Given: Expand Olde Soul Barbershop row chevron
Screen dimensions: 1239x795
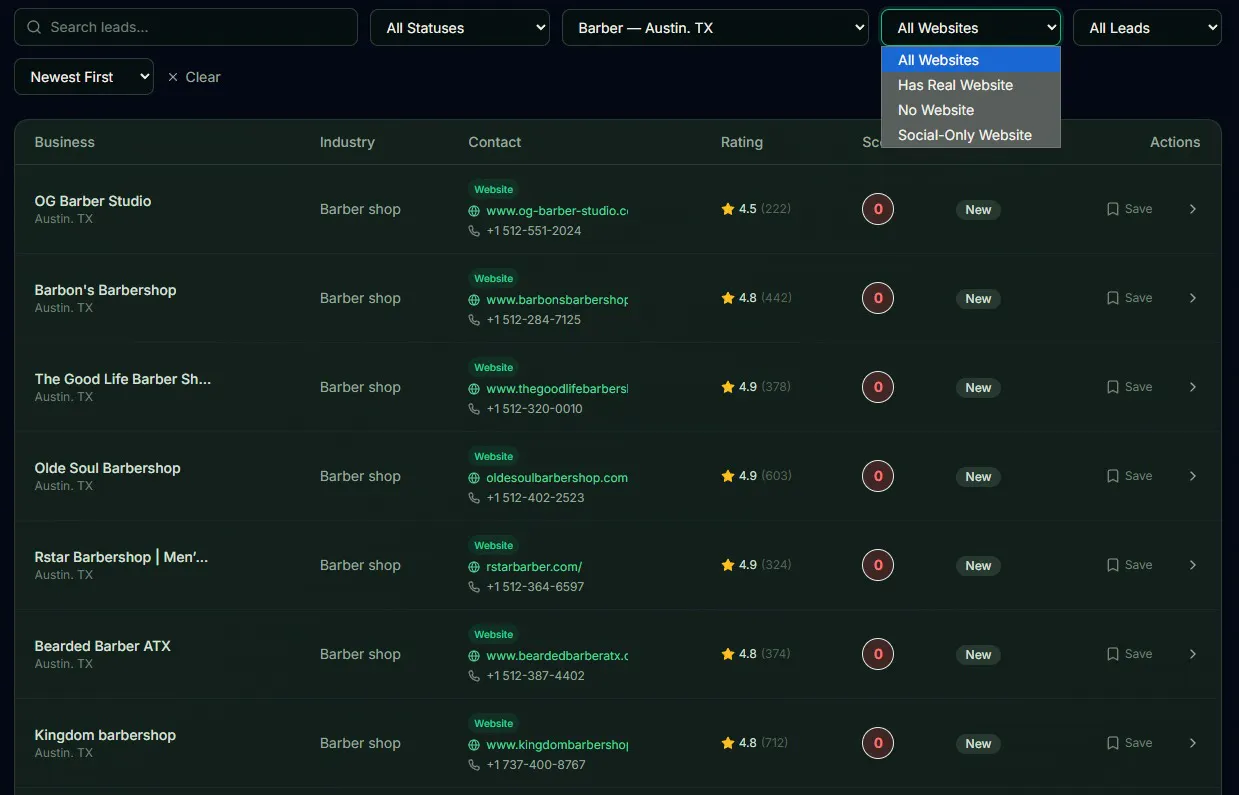Looking at the screenshot, I should pos(1193,476).
